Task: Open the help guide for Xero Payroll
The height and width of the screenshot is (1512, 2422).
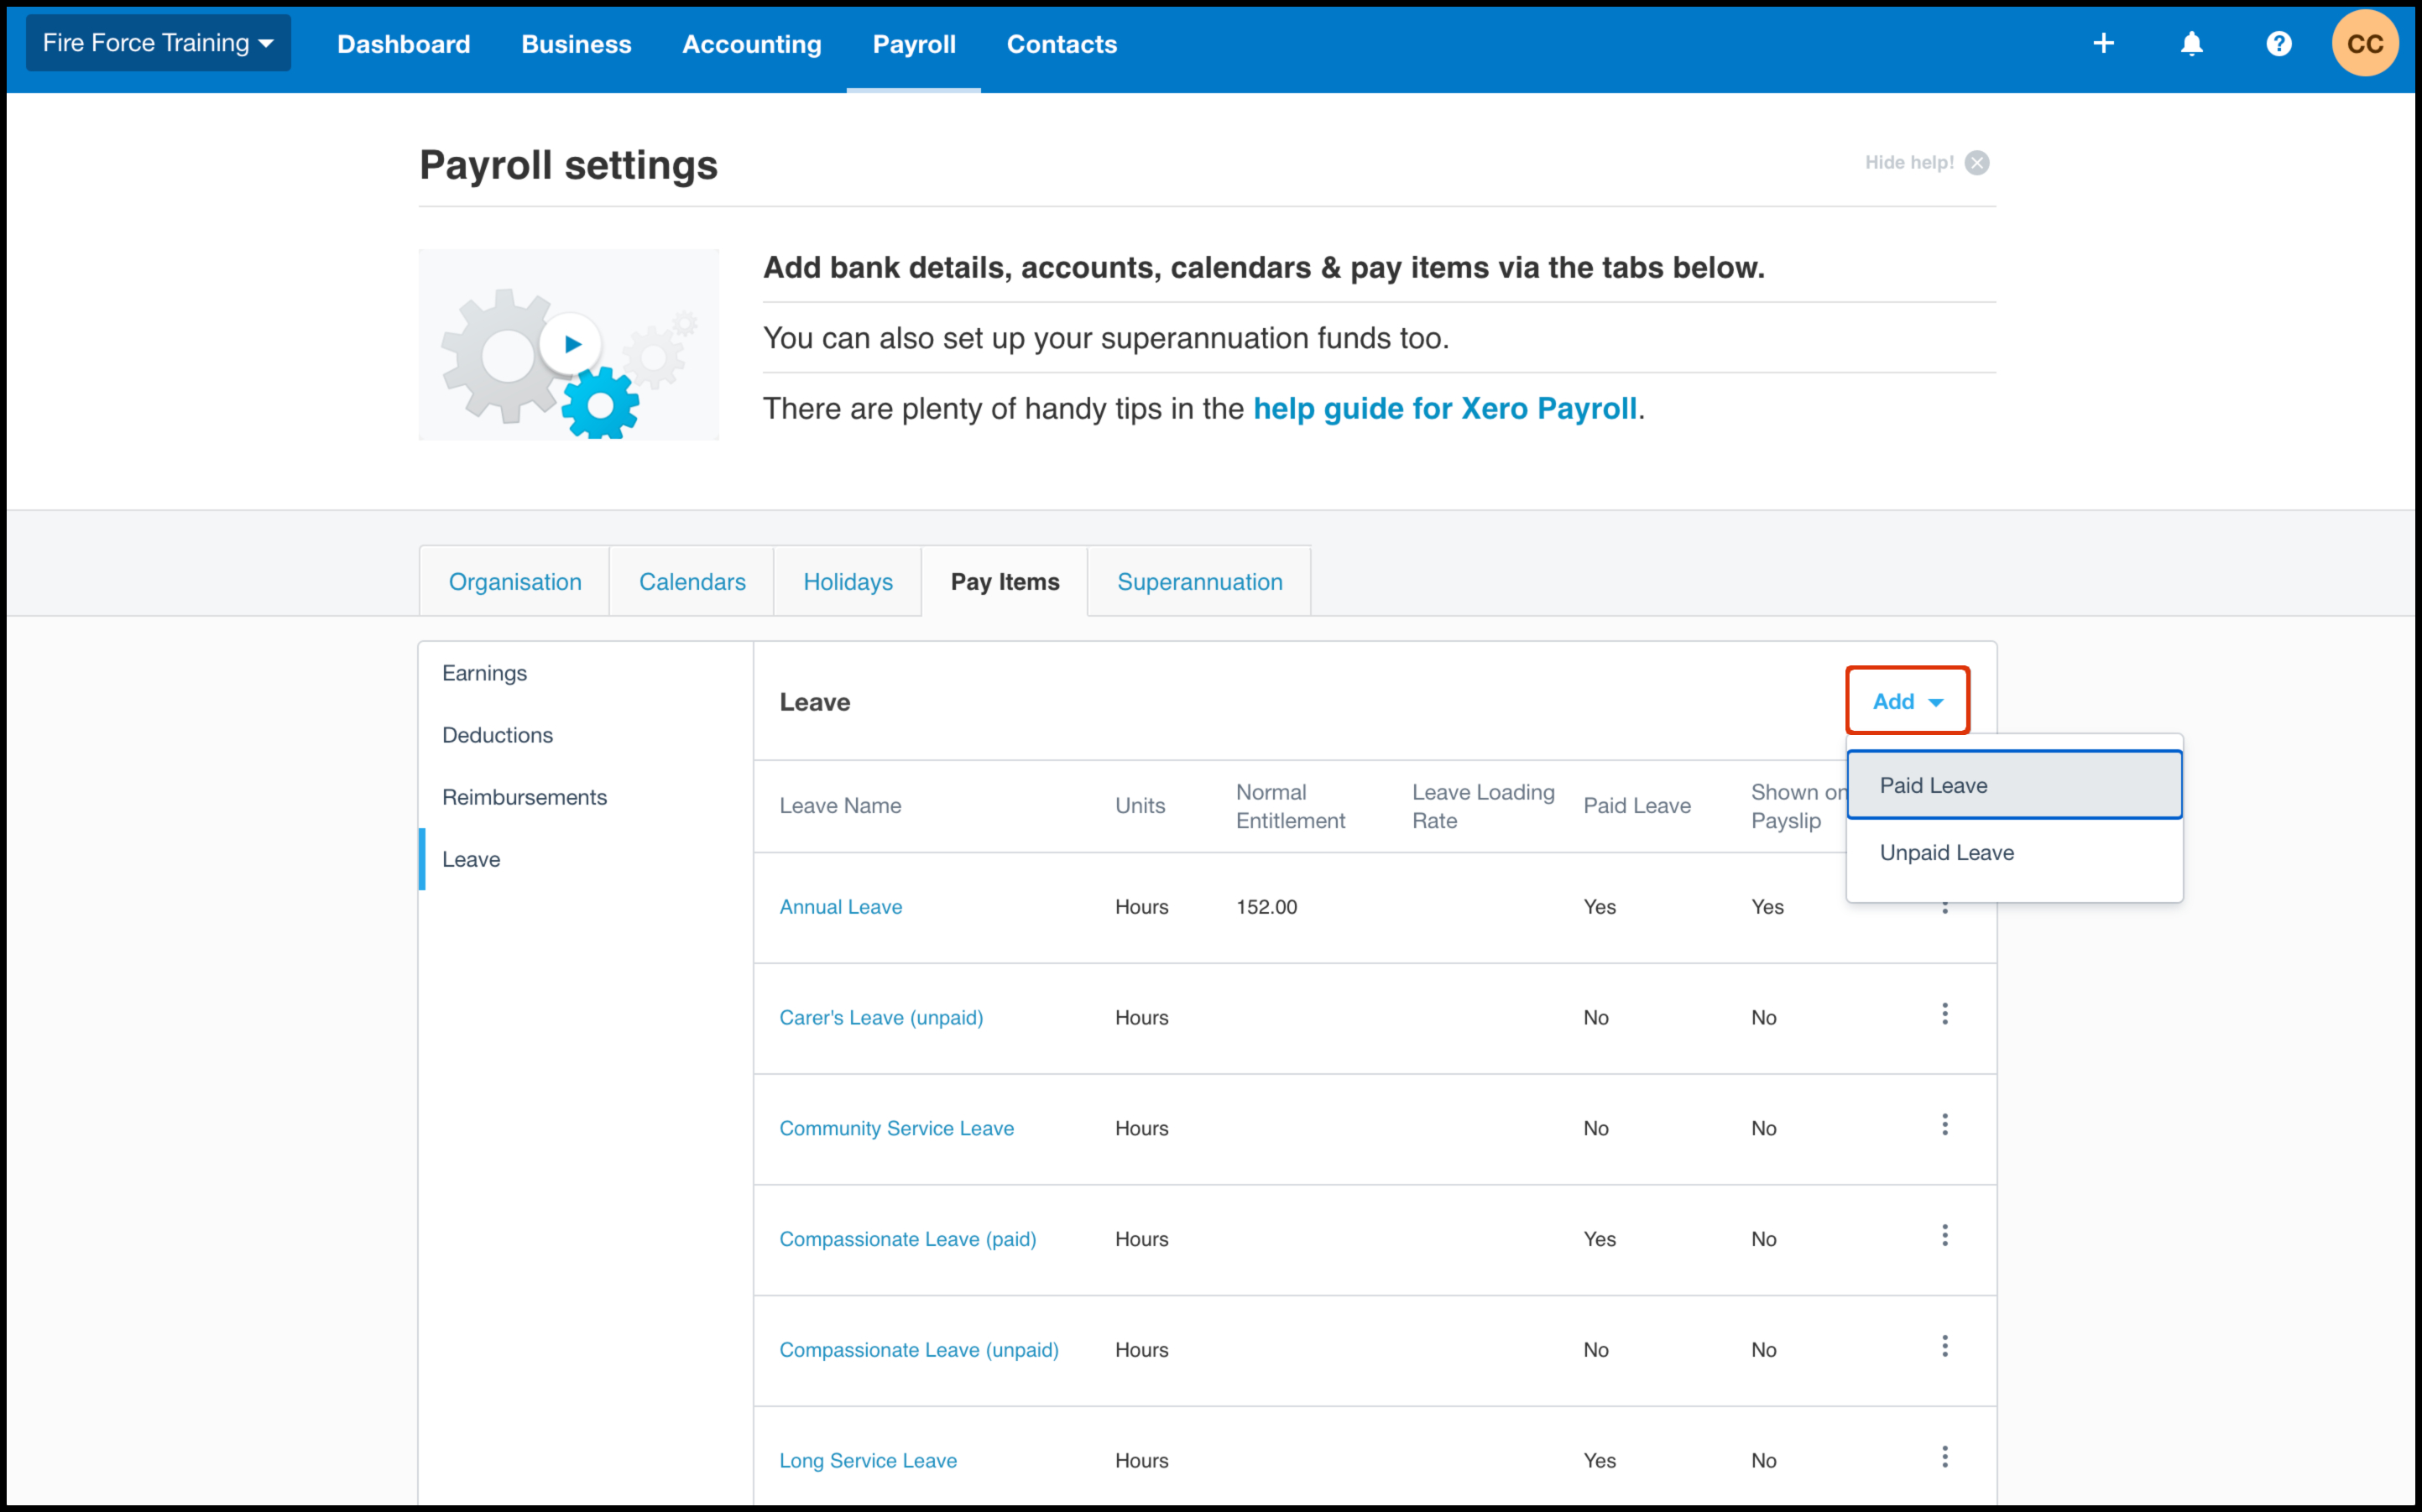Action: click(1444, 408)
